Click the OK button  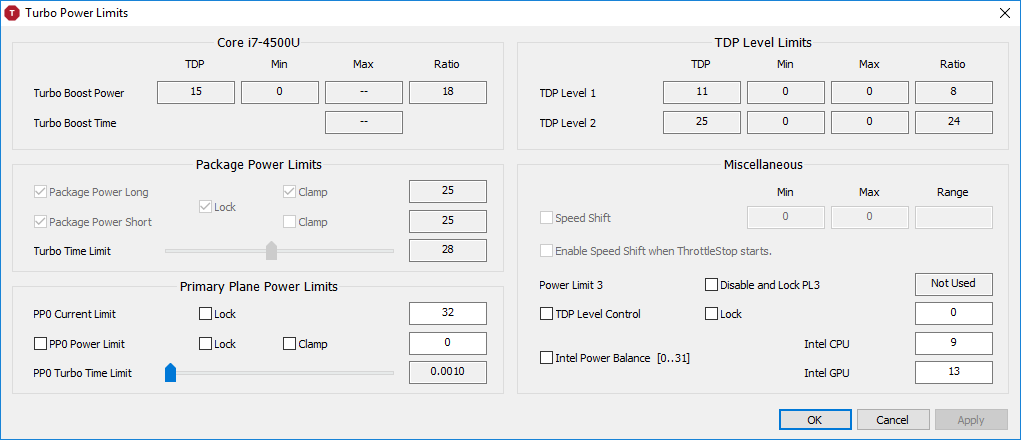click(x=815, y=420)
